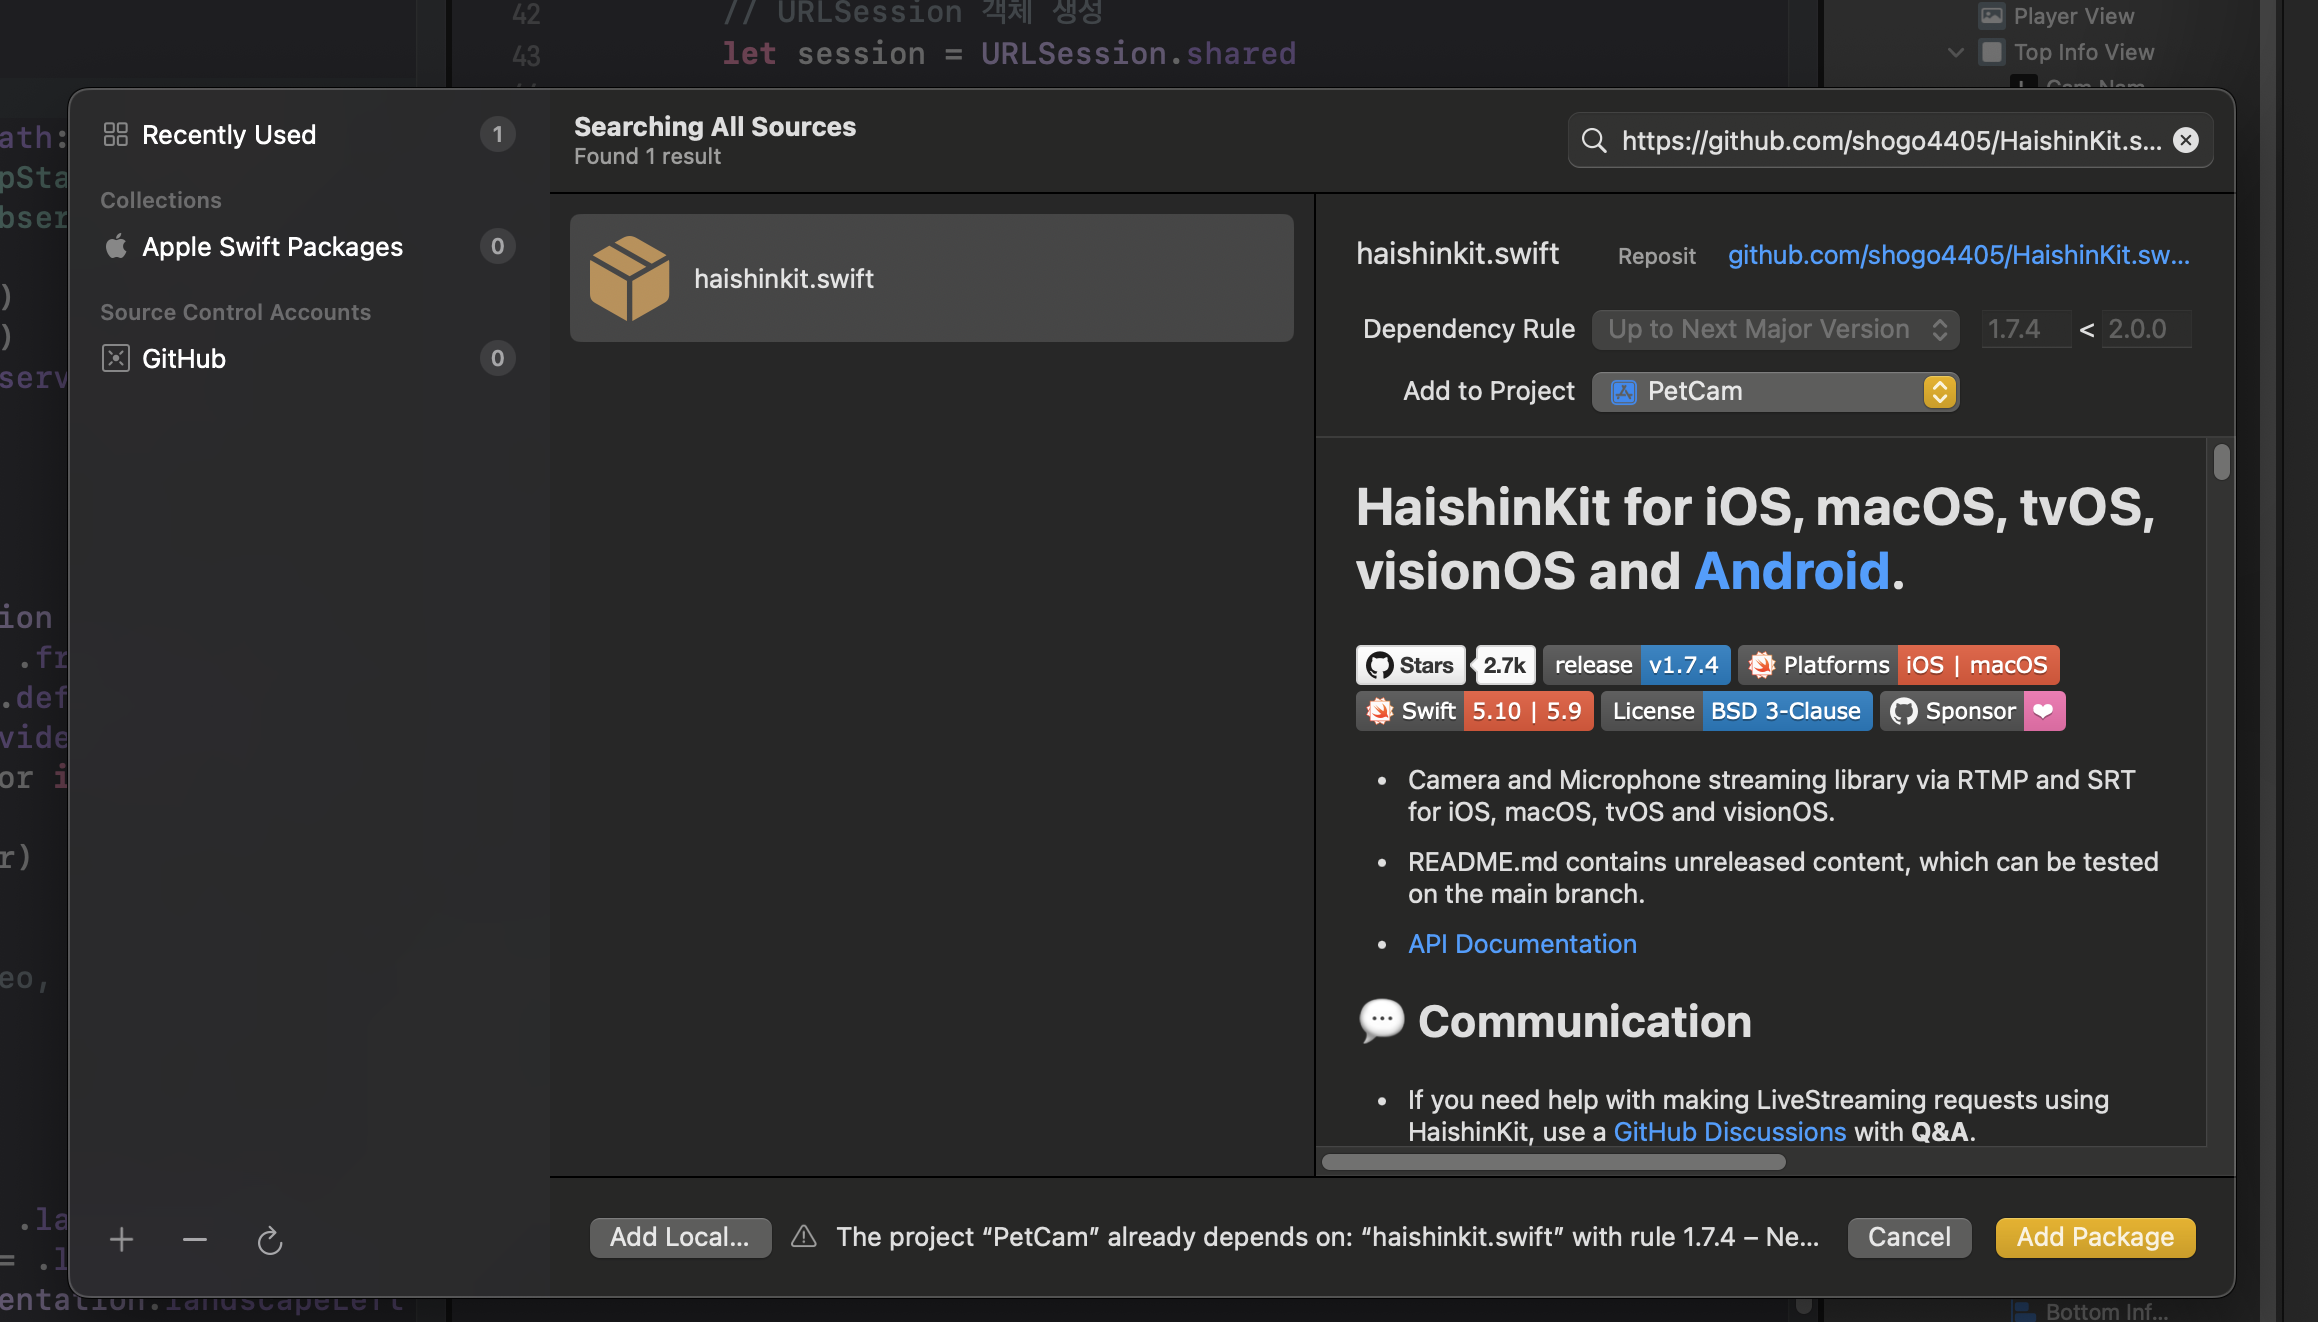The width and height of the screenshot is (2318, 1322).
Task: Click the minus icon to remove source
Action: [195, 1240]
